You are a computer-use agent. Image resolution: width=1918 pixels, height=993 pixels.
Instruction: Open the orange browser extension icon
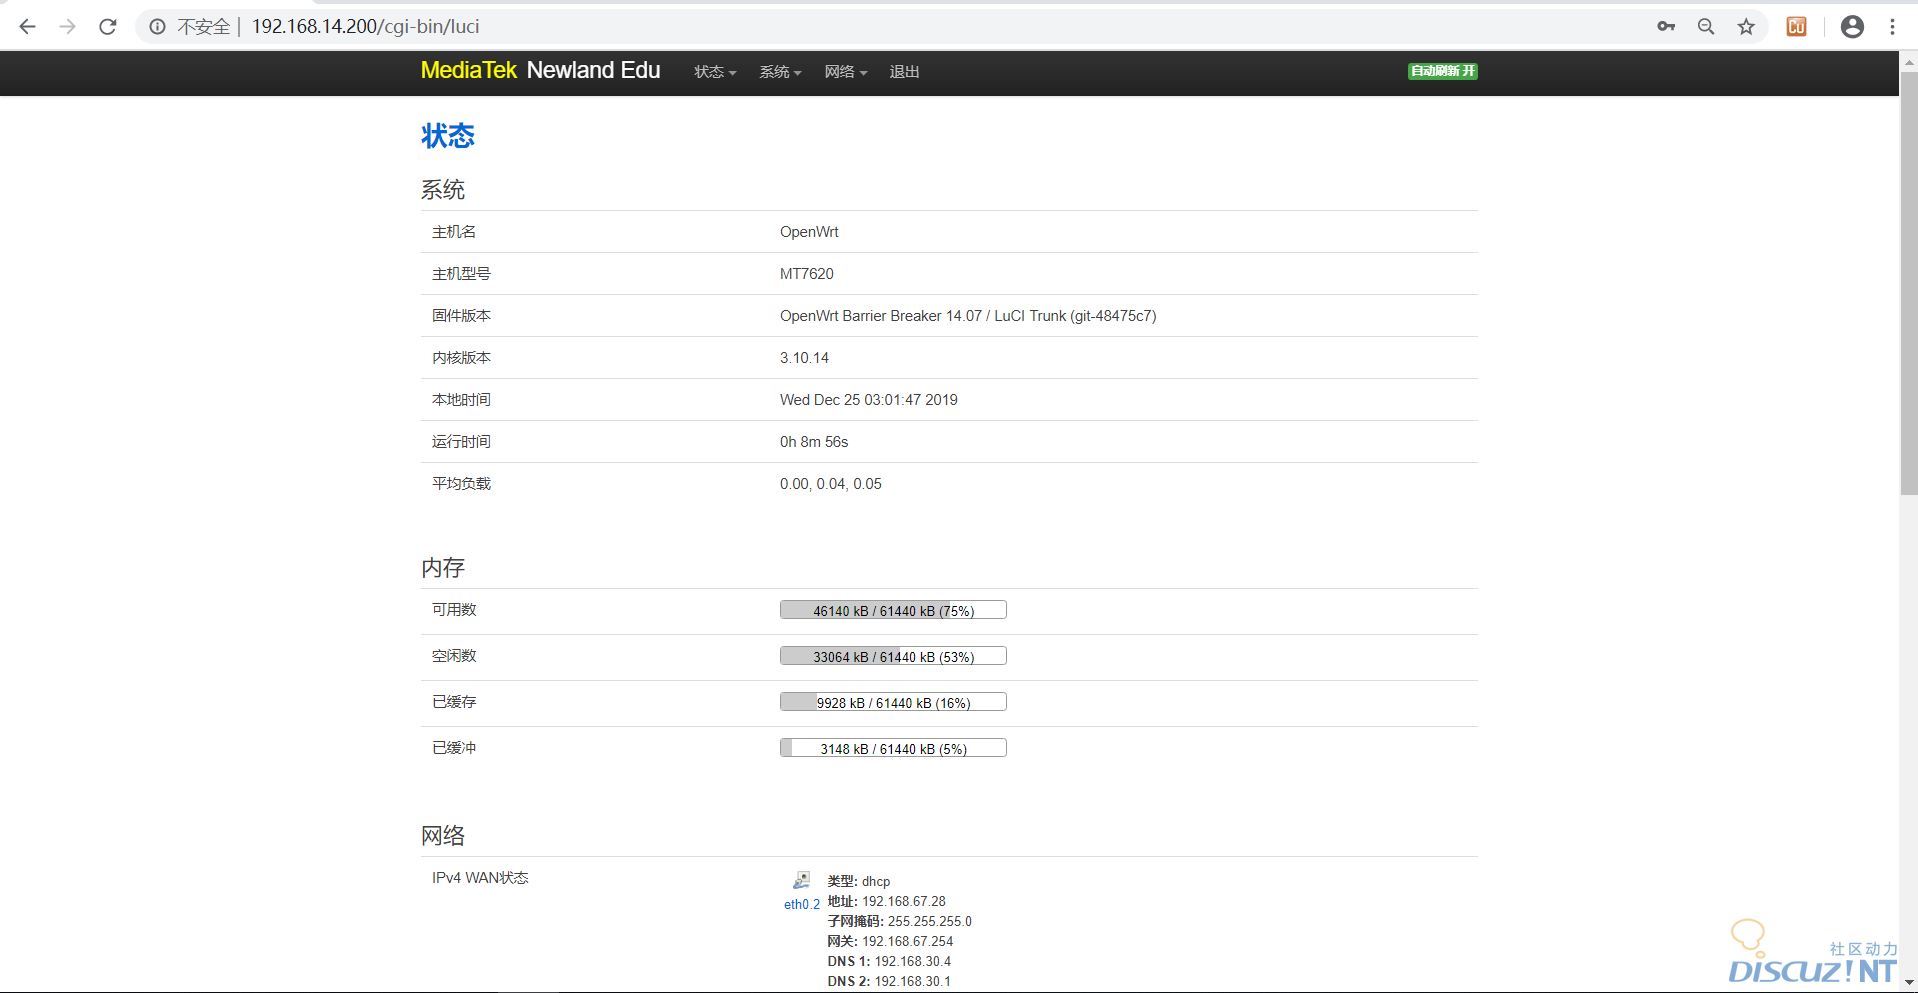coord(1796,27)
